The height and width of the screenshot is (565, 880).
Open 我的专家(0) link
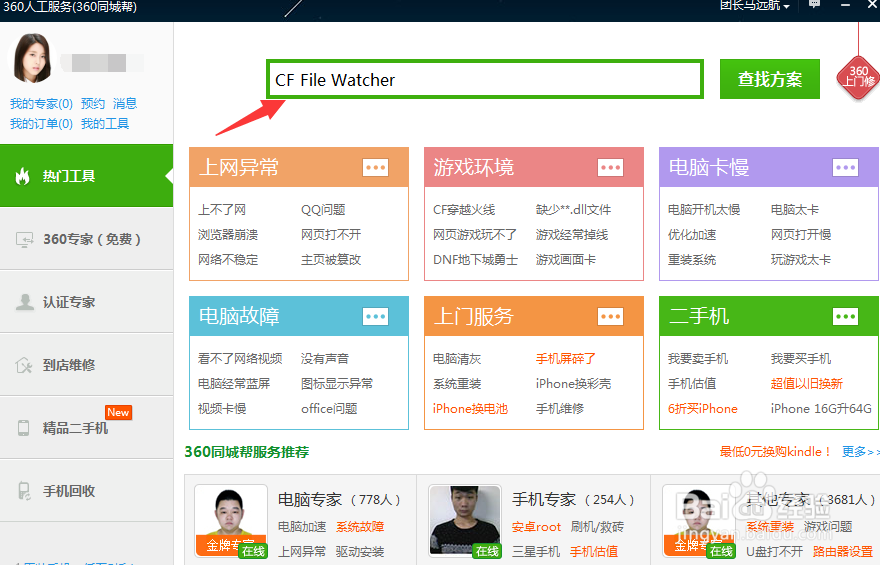pyautogui.click(x=42, y=104)
